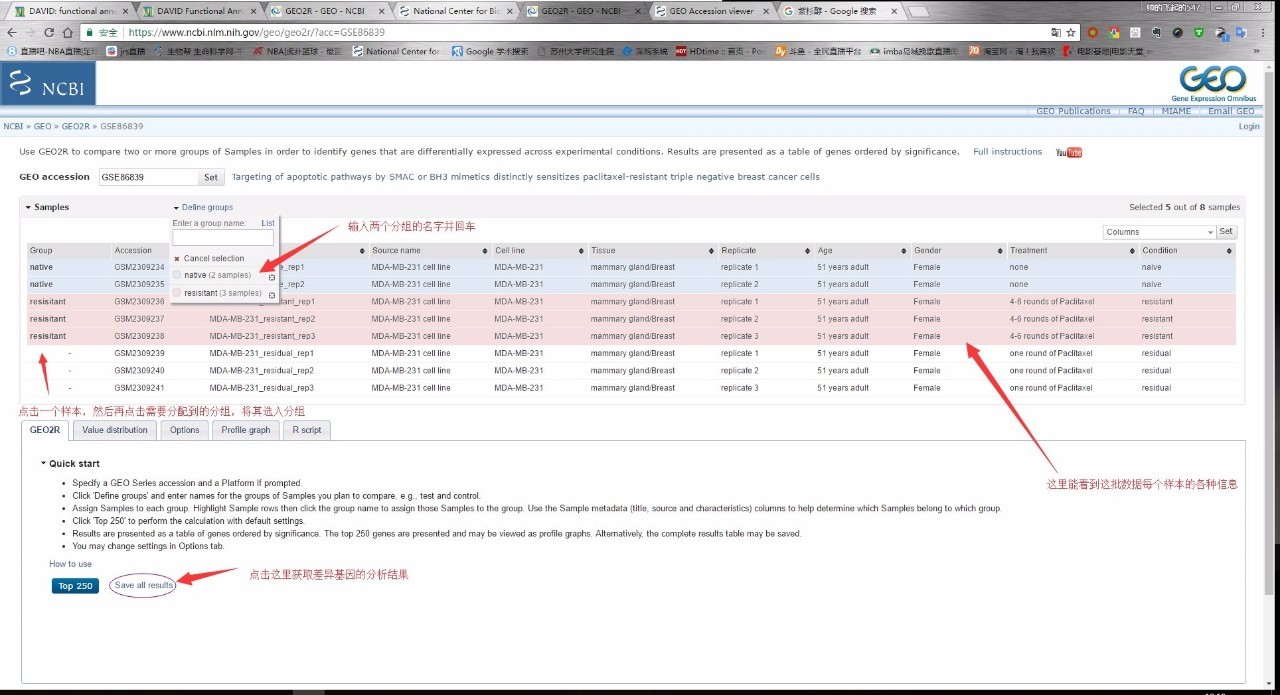Image resolution: width=1280 pixels, height=695 pixels.
Task: Open the Email GEO link
Action: coord(1231,111)
